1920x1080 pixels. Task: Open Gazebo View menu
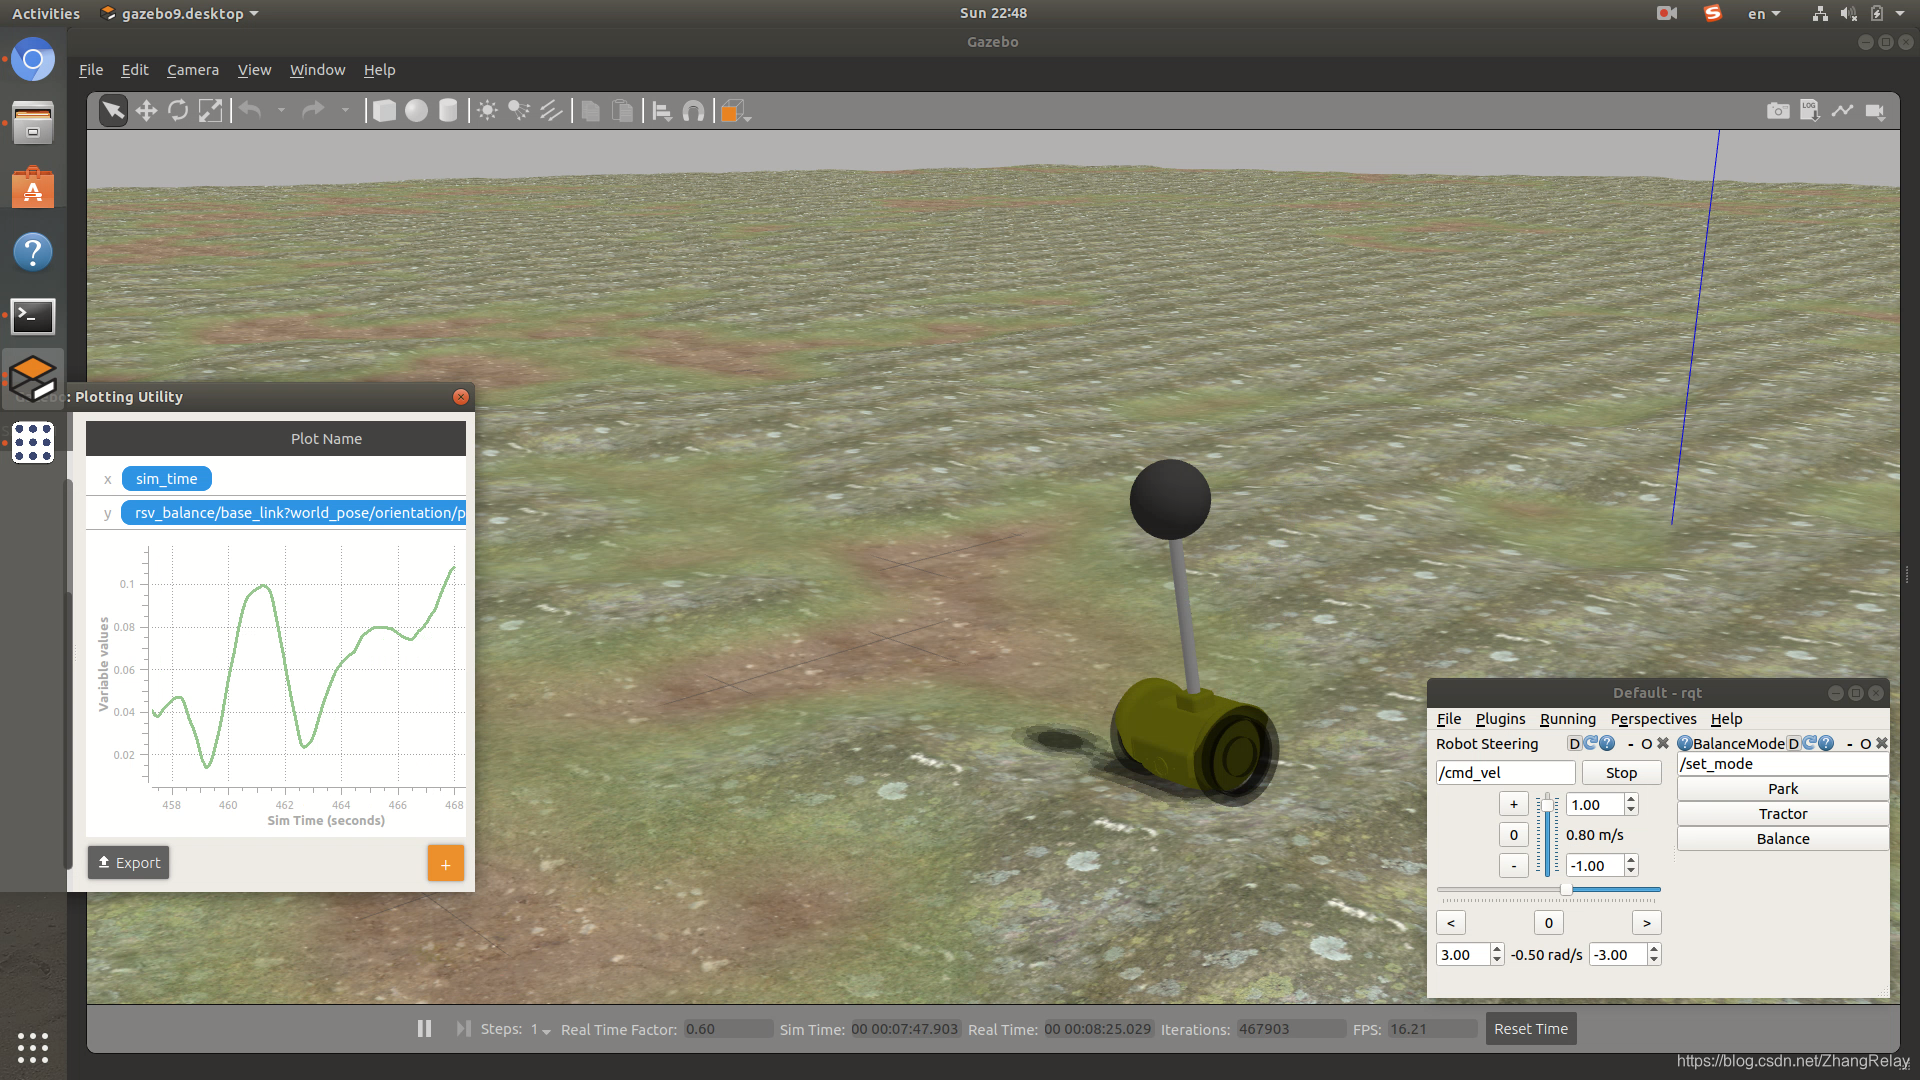point(254,70)
